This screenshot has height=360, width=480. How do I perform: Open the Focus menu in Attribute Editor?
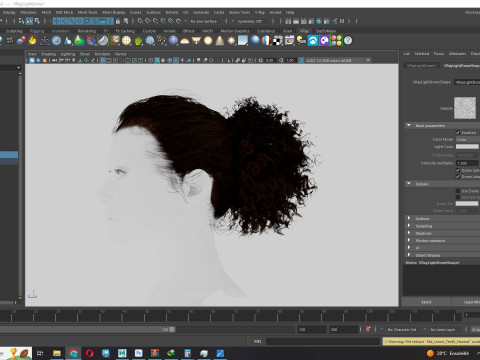coord(439,53)
